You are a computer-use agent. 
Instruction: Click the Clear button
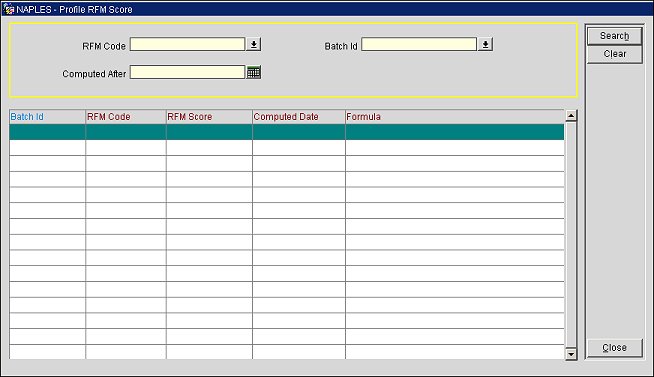614,54
